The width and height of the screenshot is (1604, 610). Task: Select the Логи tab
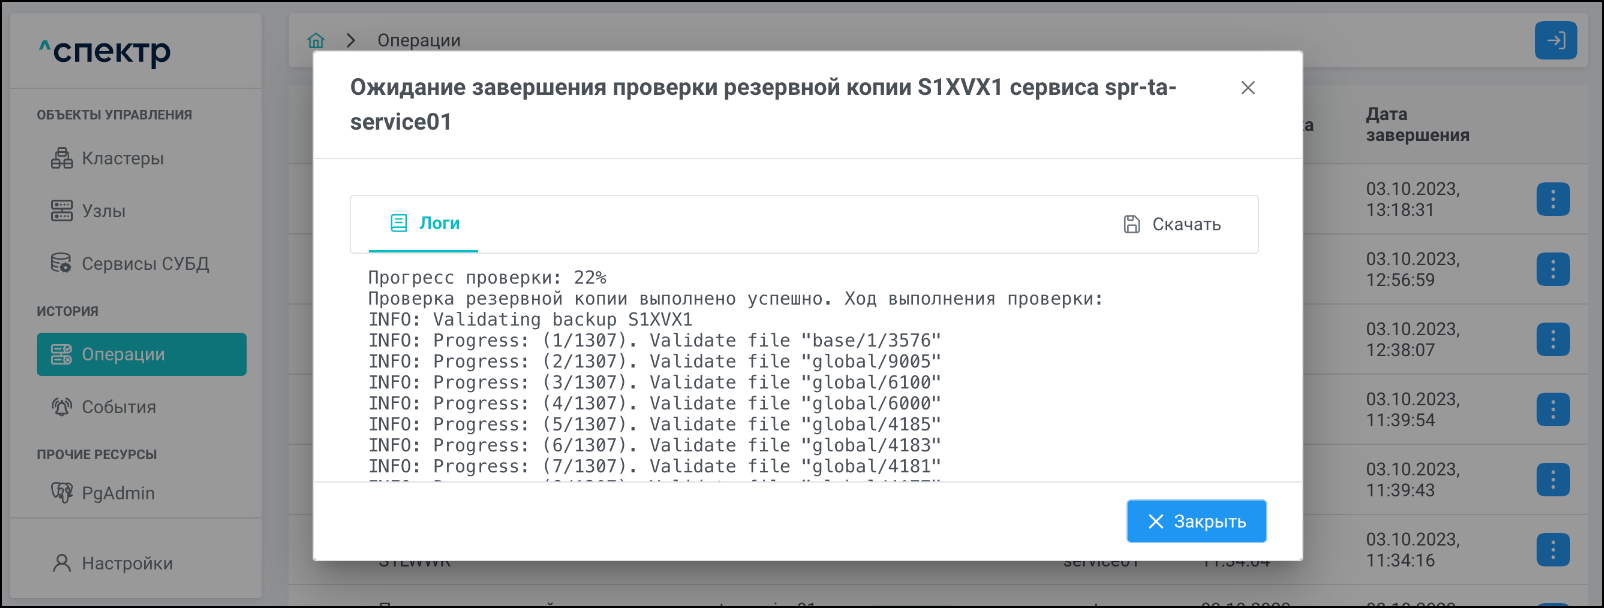423,223
